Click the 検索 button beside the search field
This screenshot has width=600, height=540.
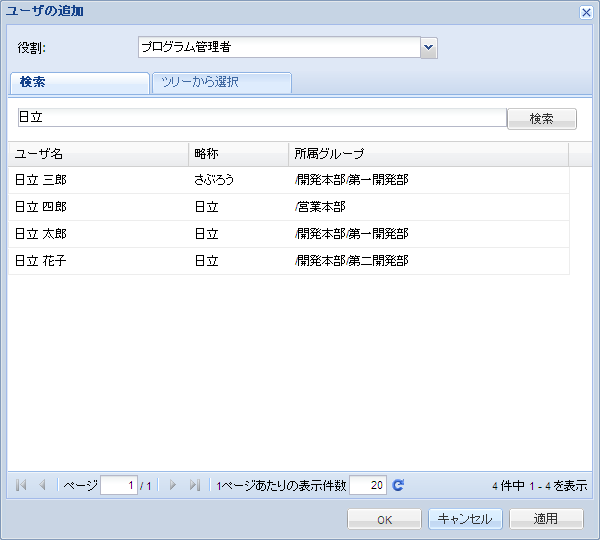pyautogui.click(x=542, y=119)
